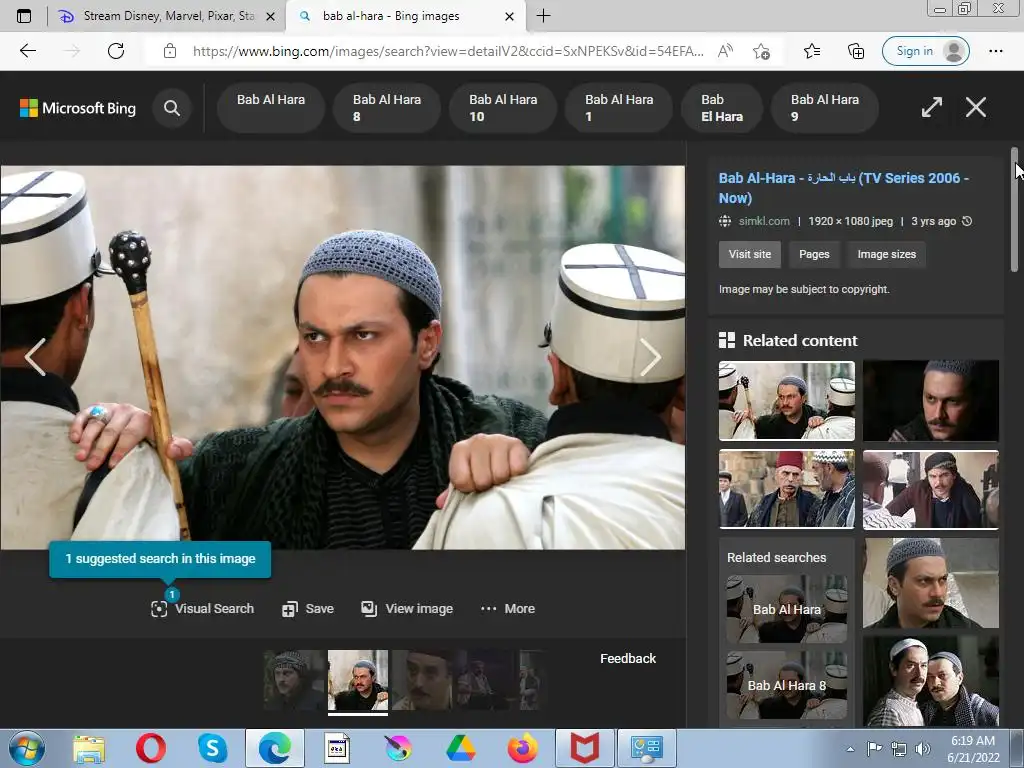The height and width of the screenshot is (768, 1024).
Task: View site information lock icon
Action: tap(170, 51)
